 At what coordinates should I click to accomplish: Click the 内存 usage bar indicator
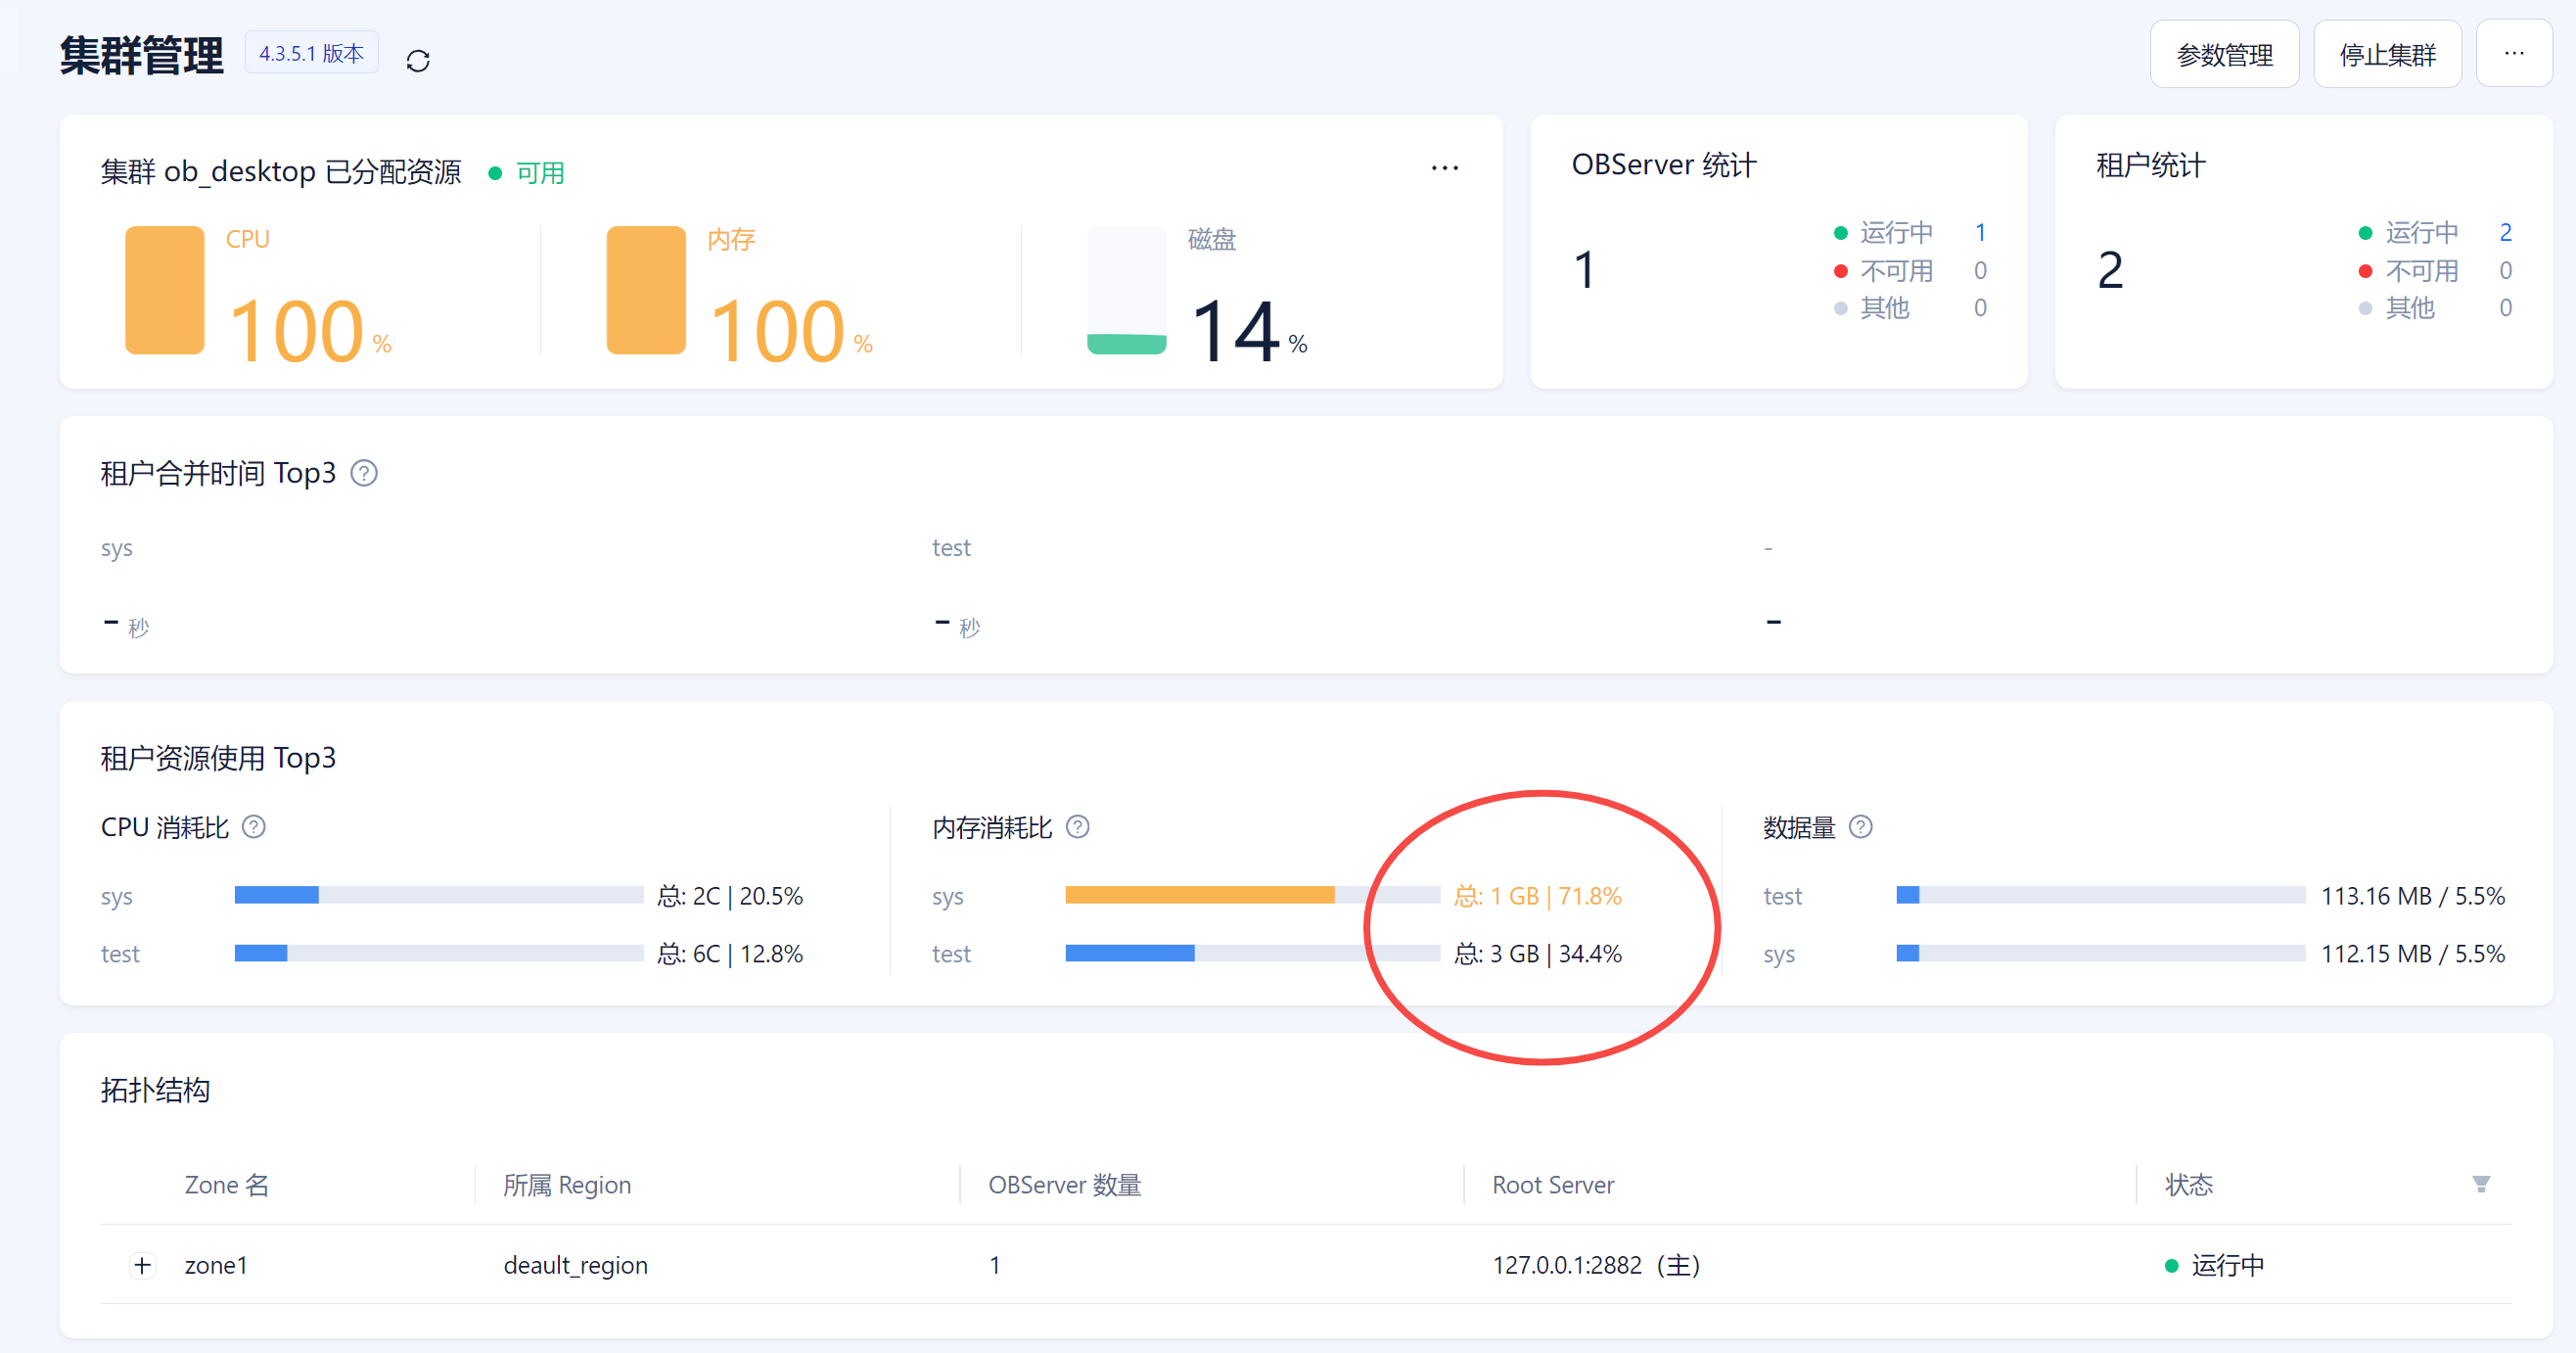pyautogui.click(x=646, y=290)
